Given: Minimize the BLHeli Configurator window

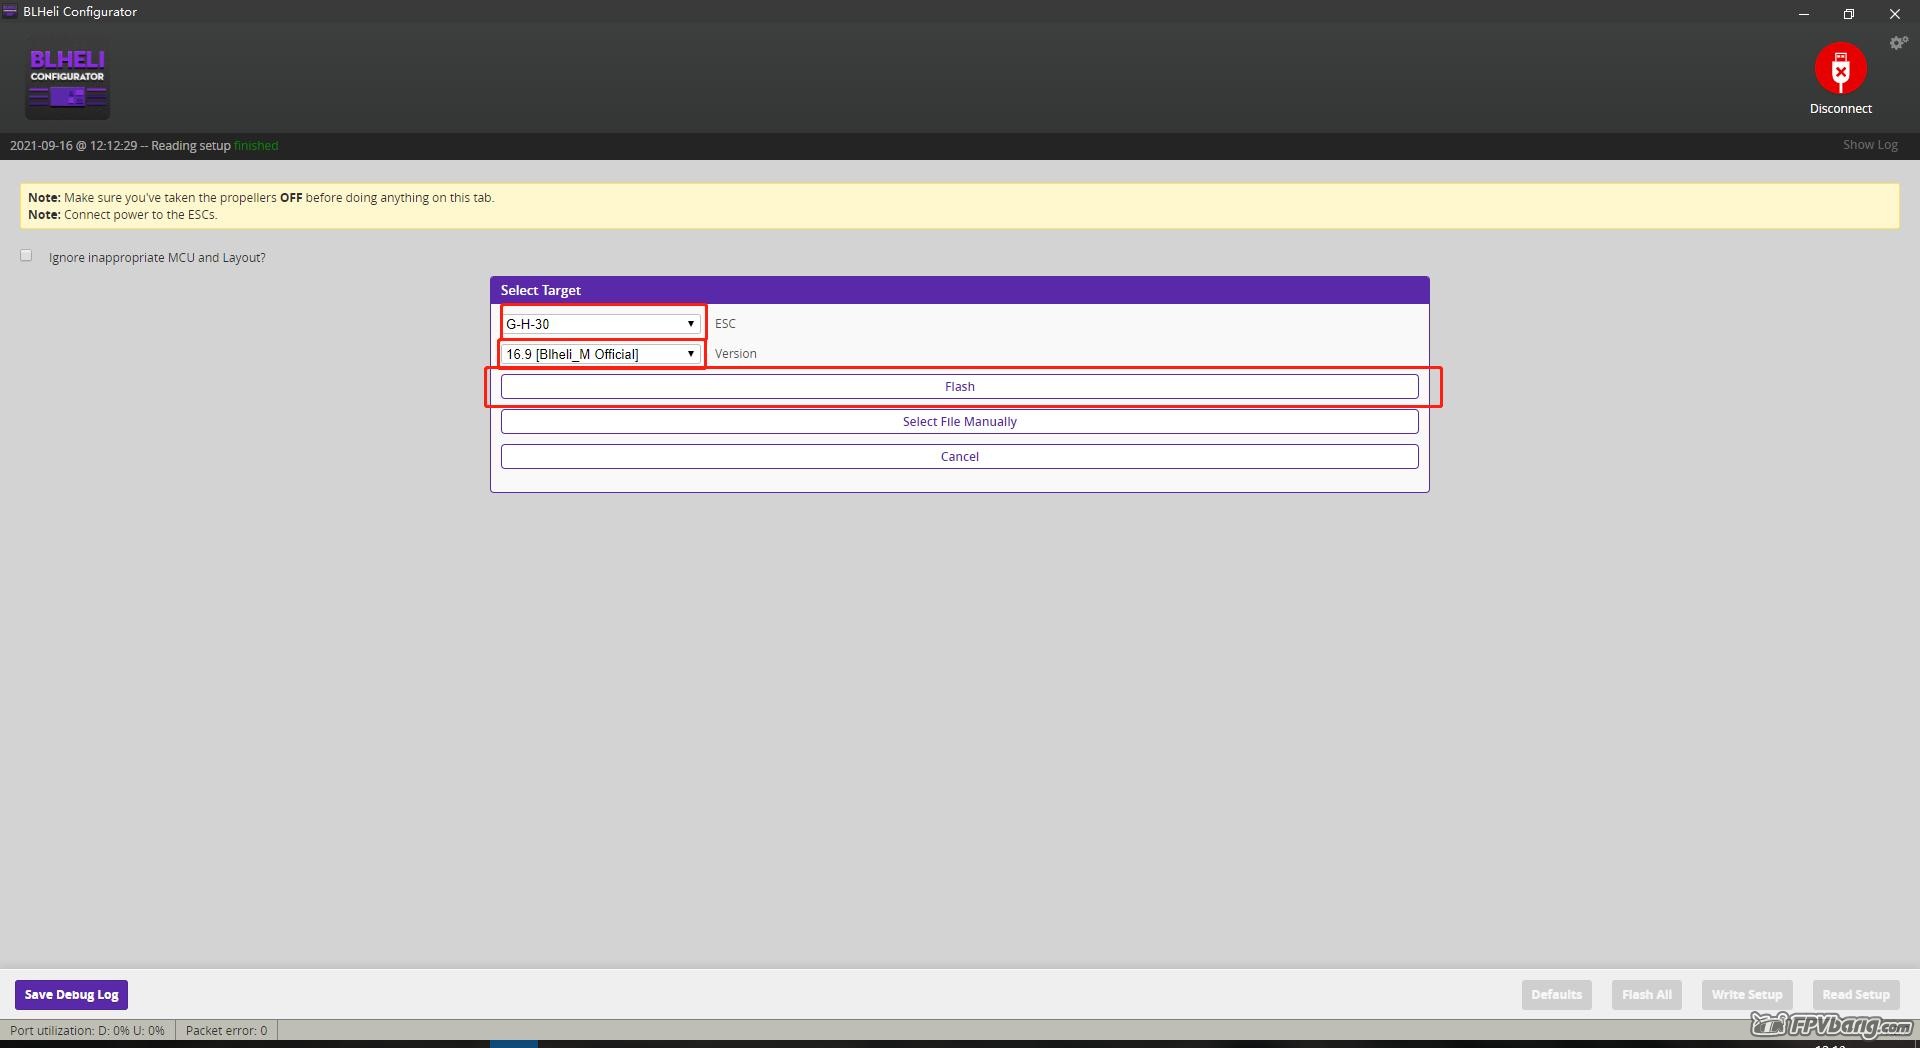Looking at the screenshot, I should coord(1804,14).
